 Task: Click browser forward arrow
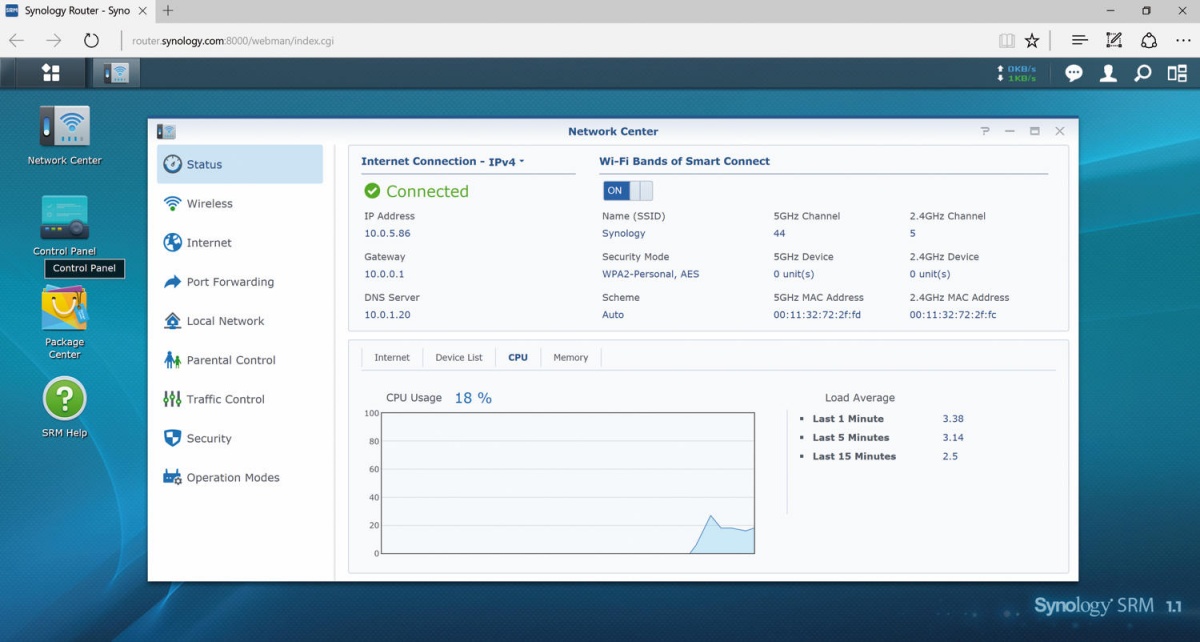pos(54,40)
